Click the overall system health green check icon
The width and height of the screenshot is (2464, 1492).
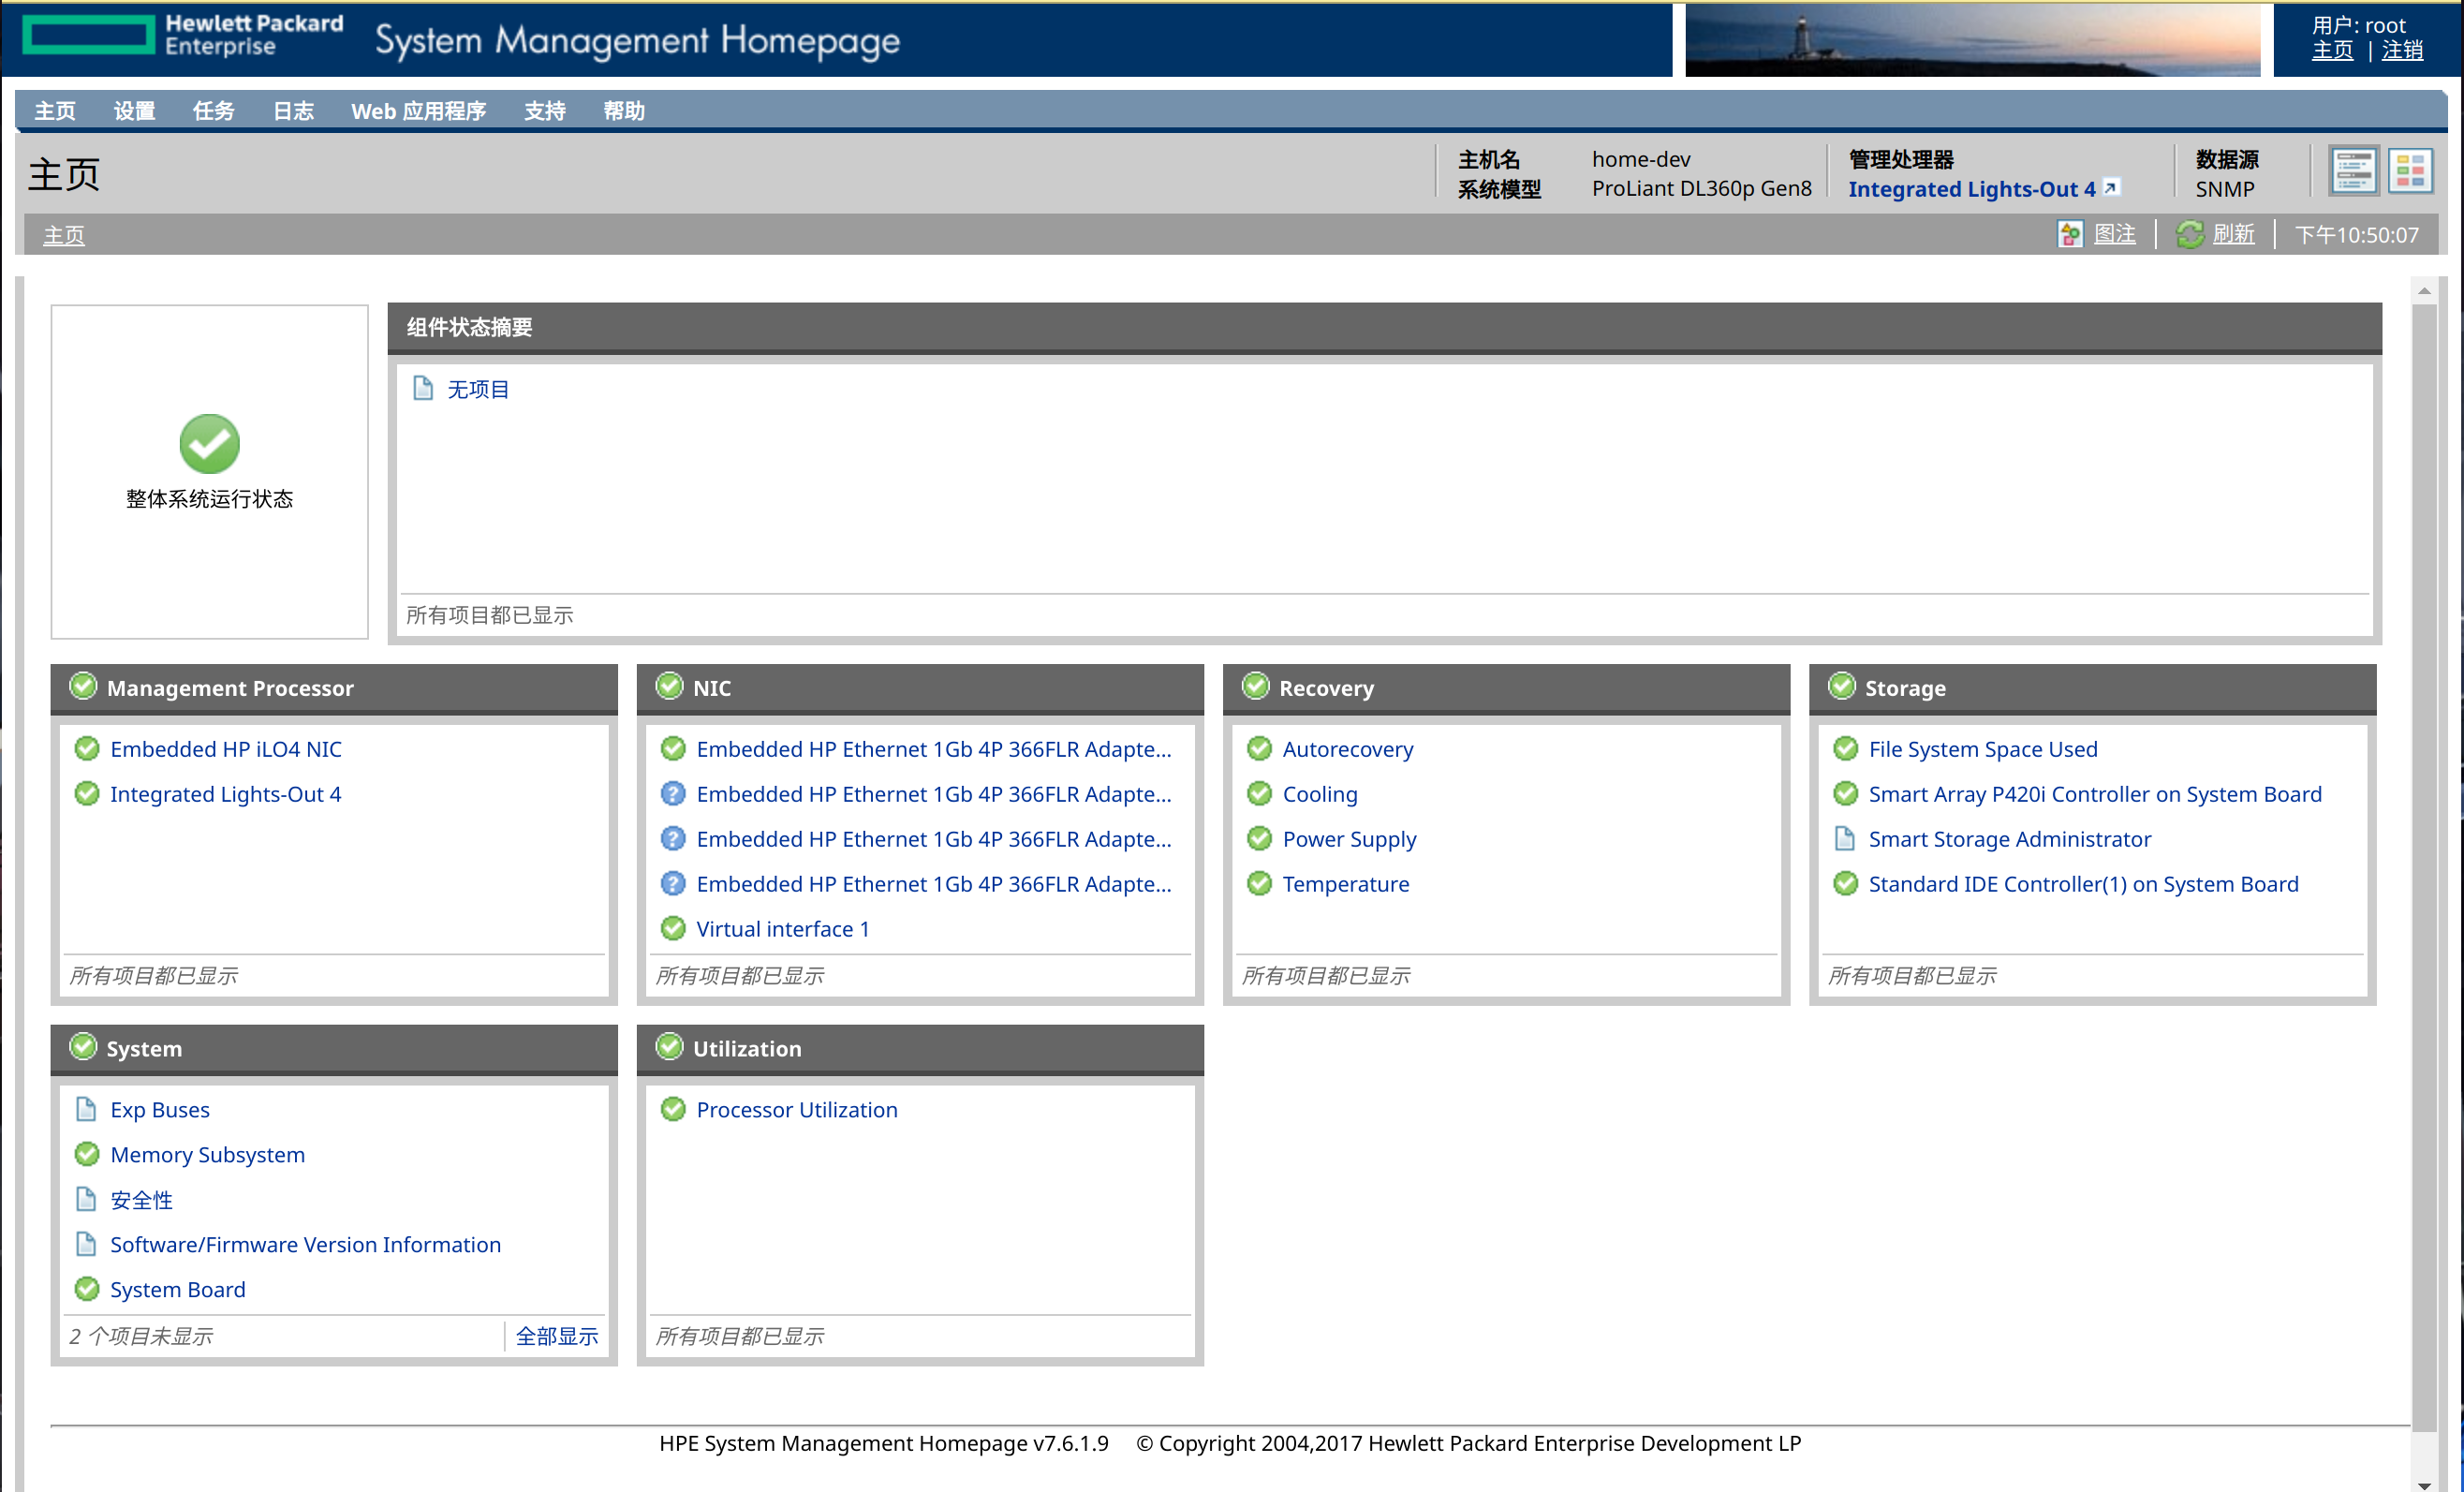pyautogui.click(x=209, y=444)
